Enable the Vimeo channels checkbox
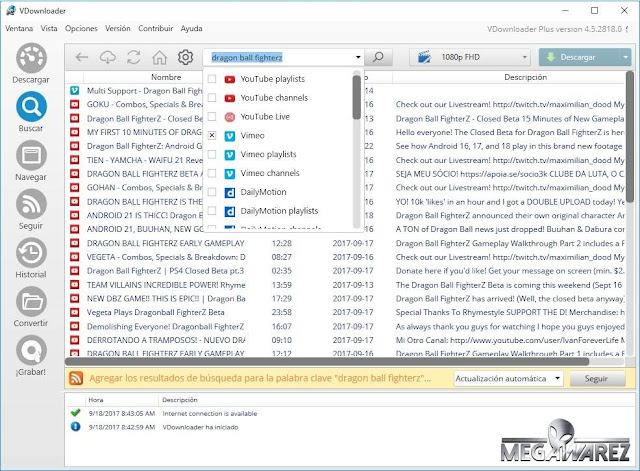640x471 pixels. point(212,173)
